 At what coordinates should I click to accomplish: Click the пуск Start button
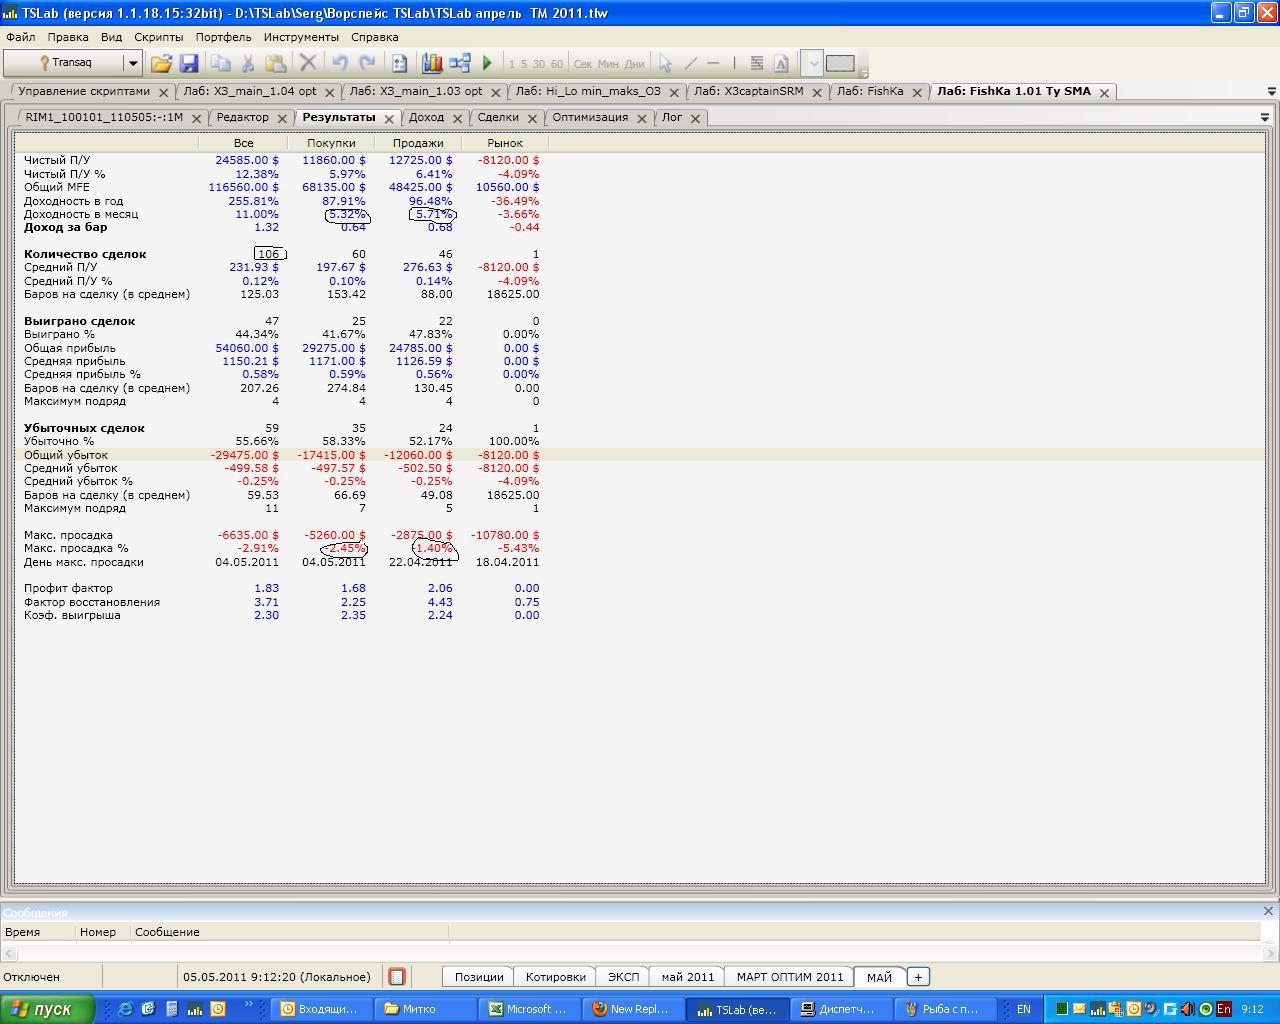[47, 1009]
